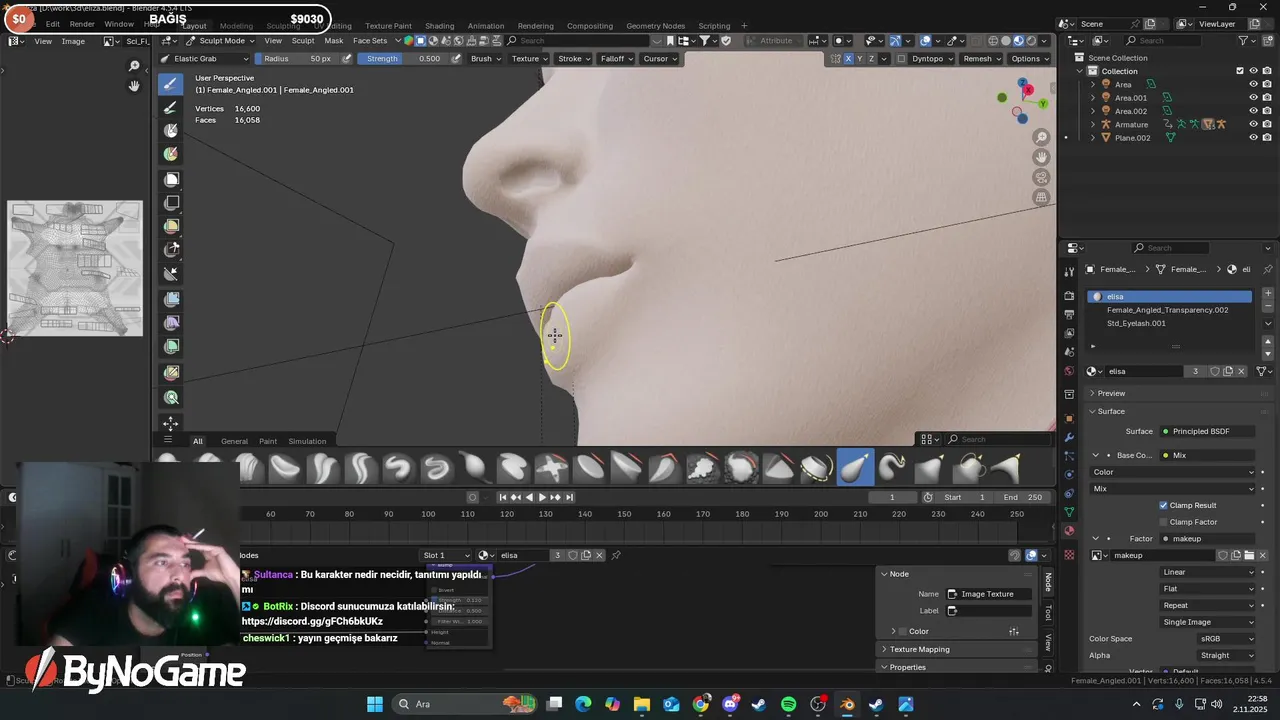Switch perspective/orthographic grid icon in viewport

tap(1041, 197)
